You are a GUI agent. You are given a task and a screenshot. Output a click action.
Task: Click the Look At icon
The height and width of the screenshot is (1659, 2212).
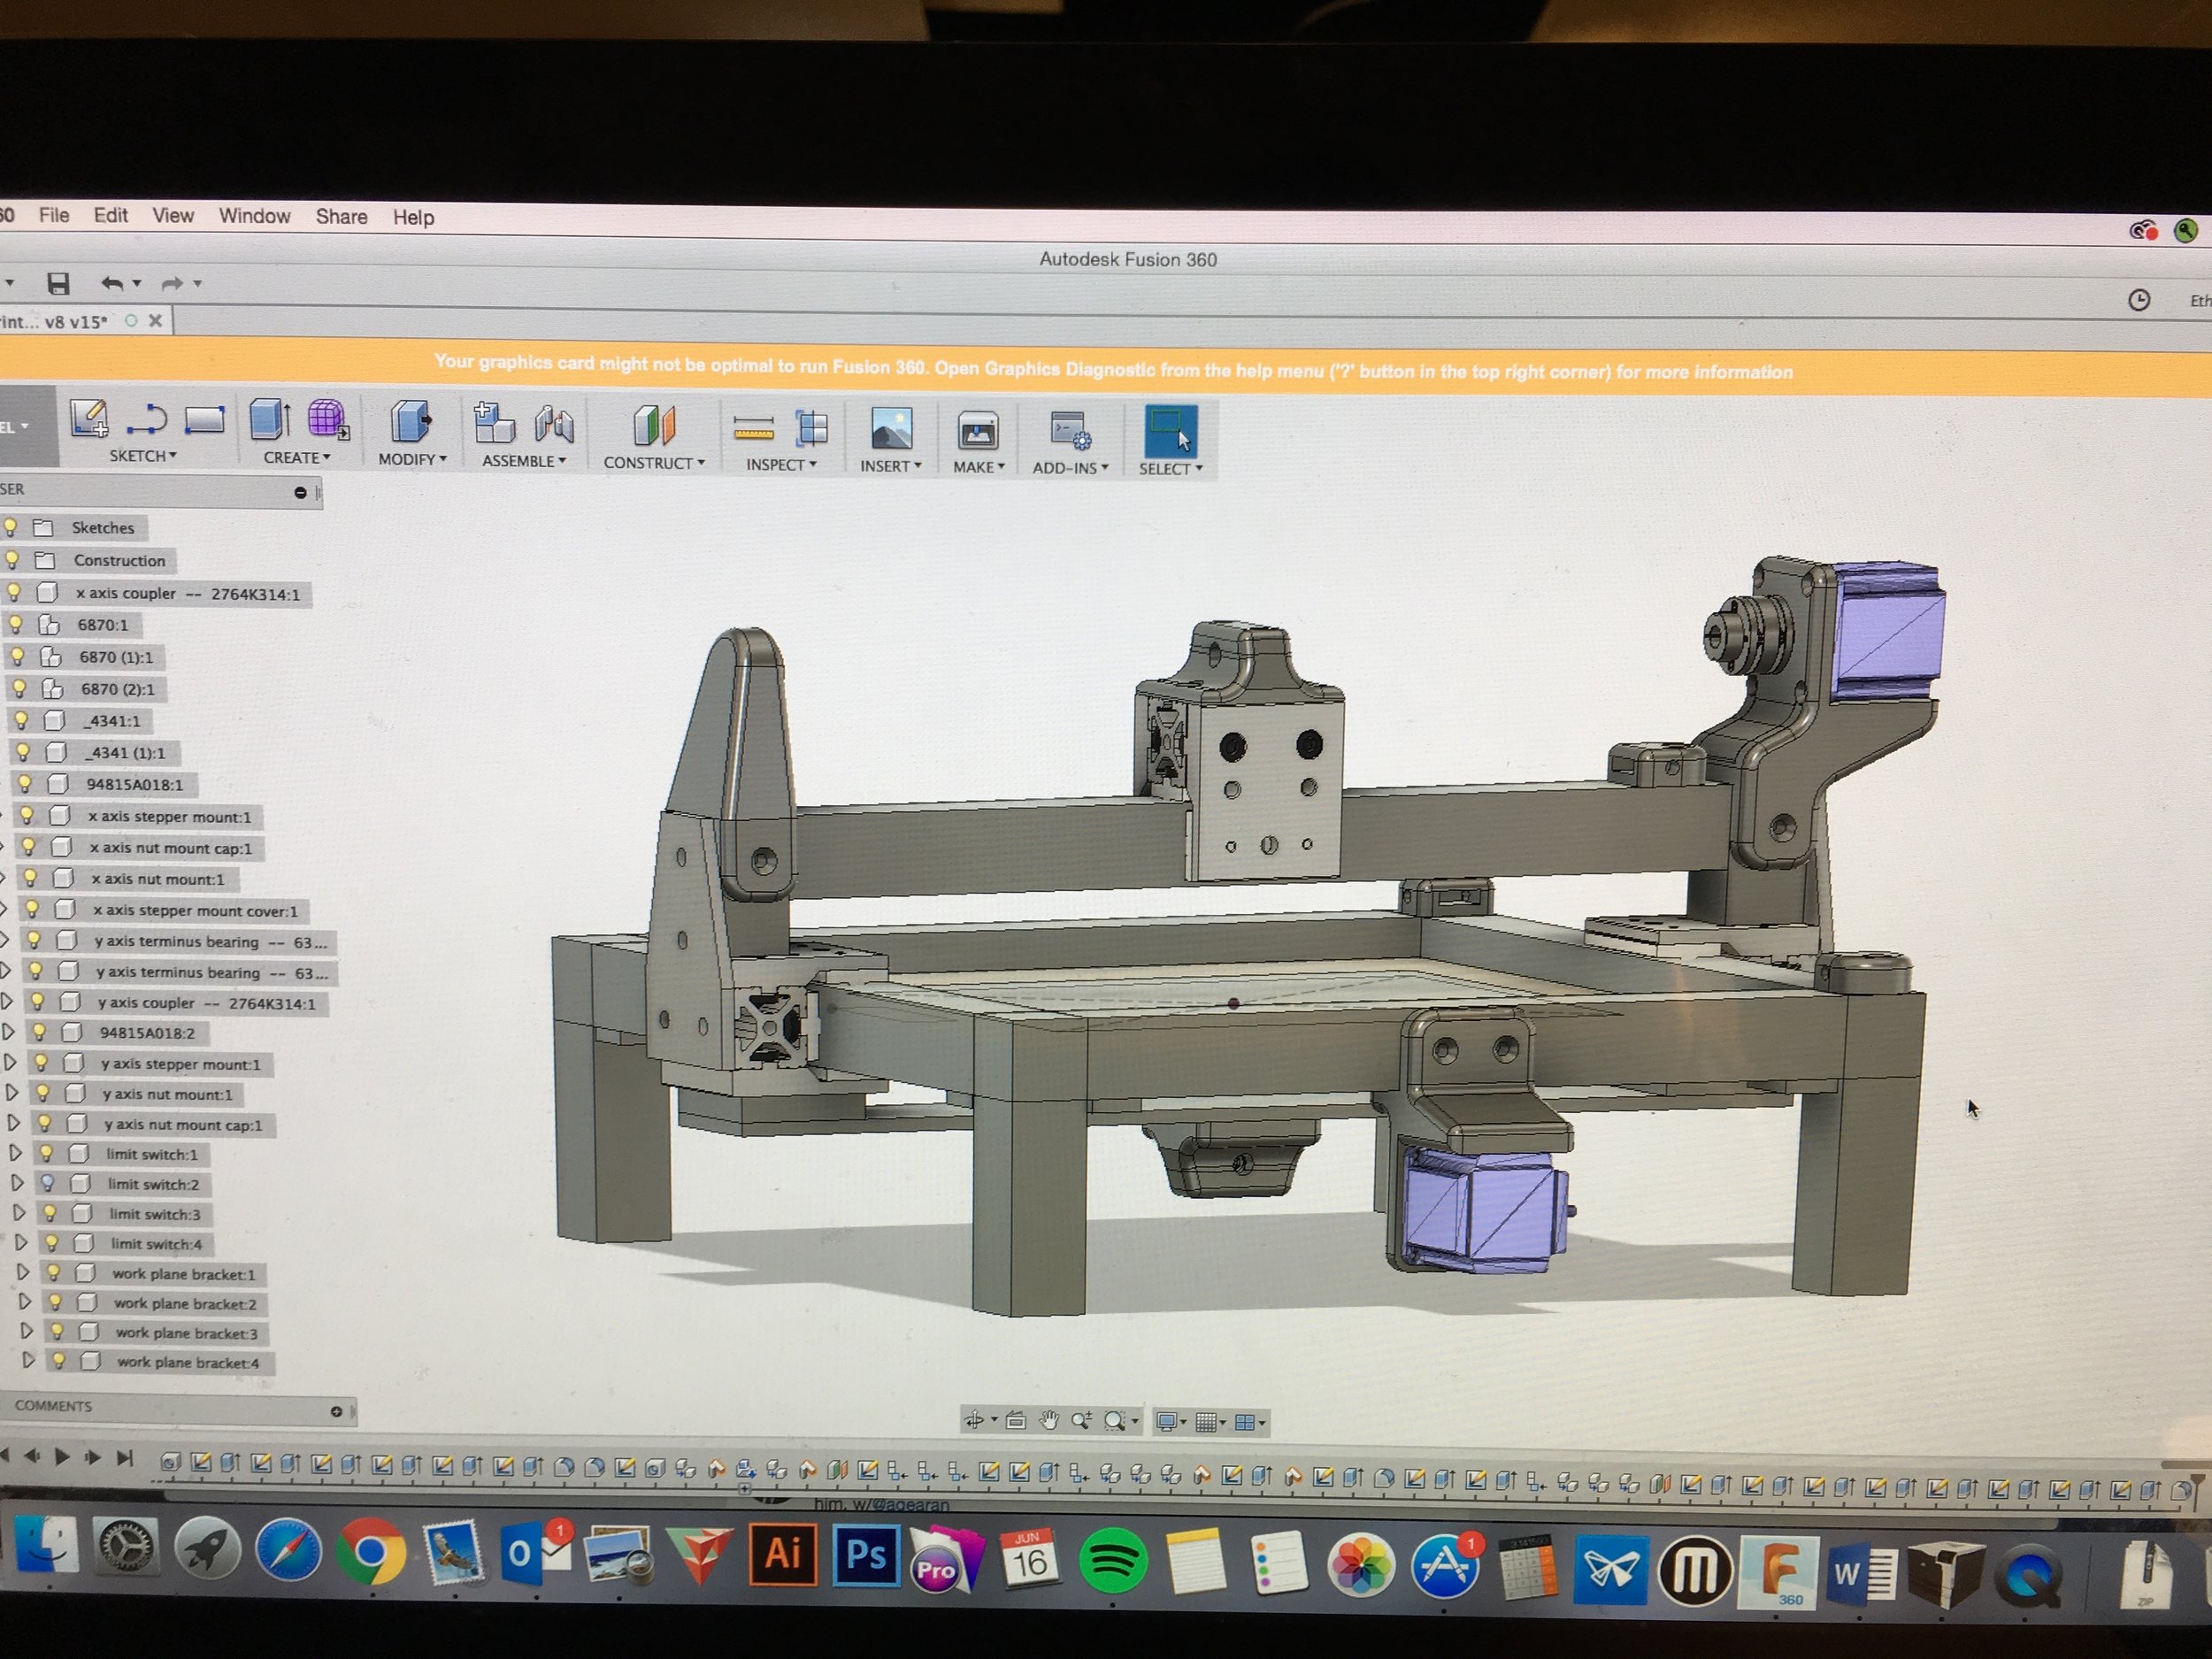(1015, 1420)
